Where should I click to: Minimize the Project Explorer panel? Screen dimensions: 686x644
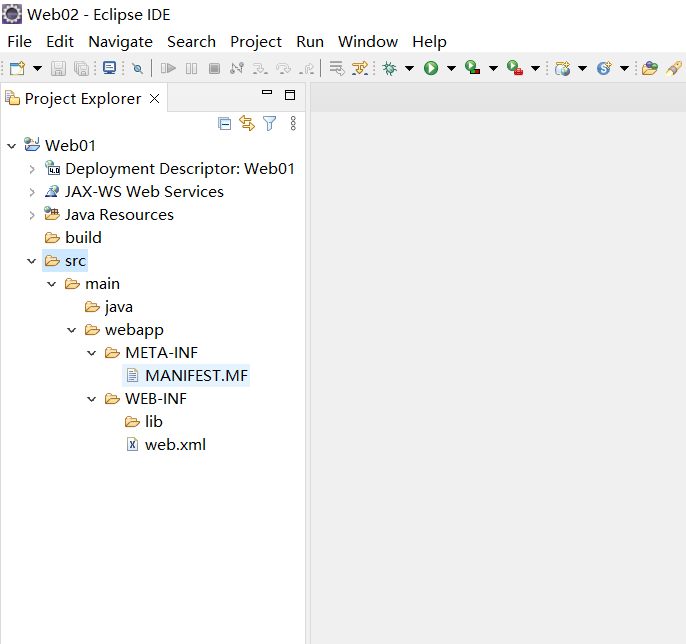tap(267, 92)
